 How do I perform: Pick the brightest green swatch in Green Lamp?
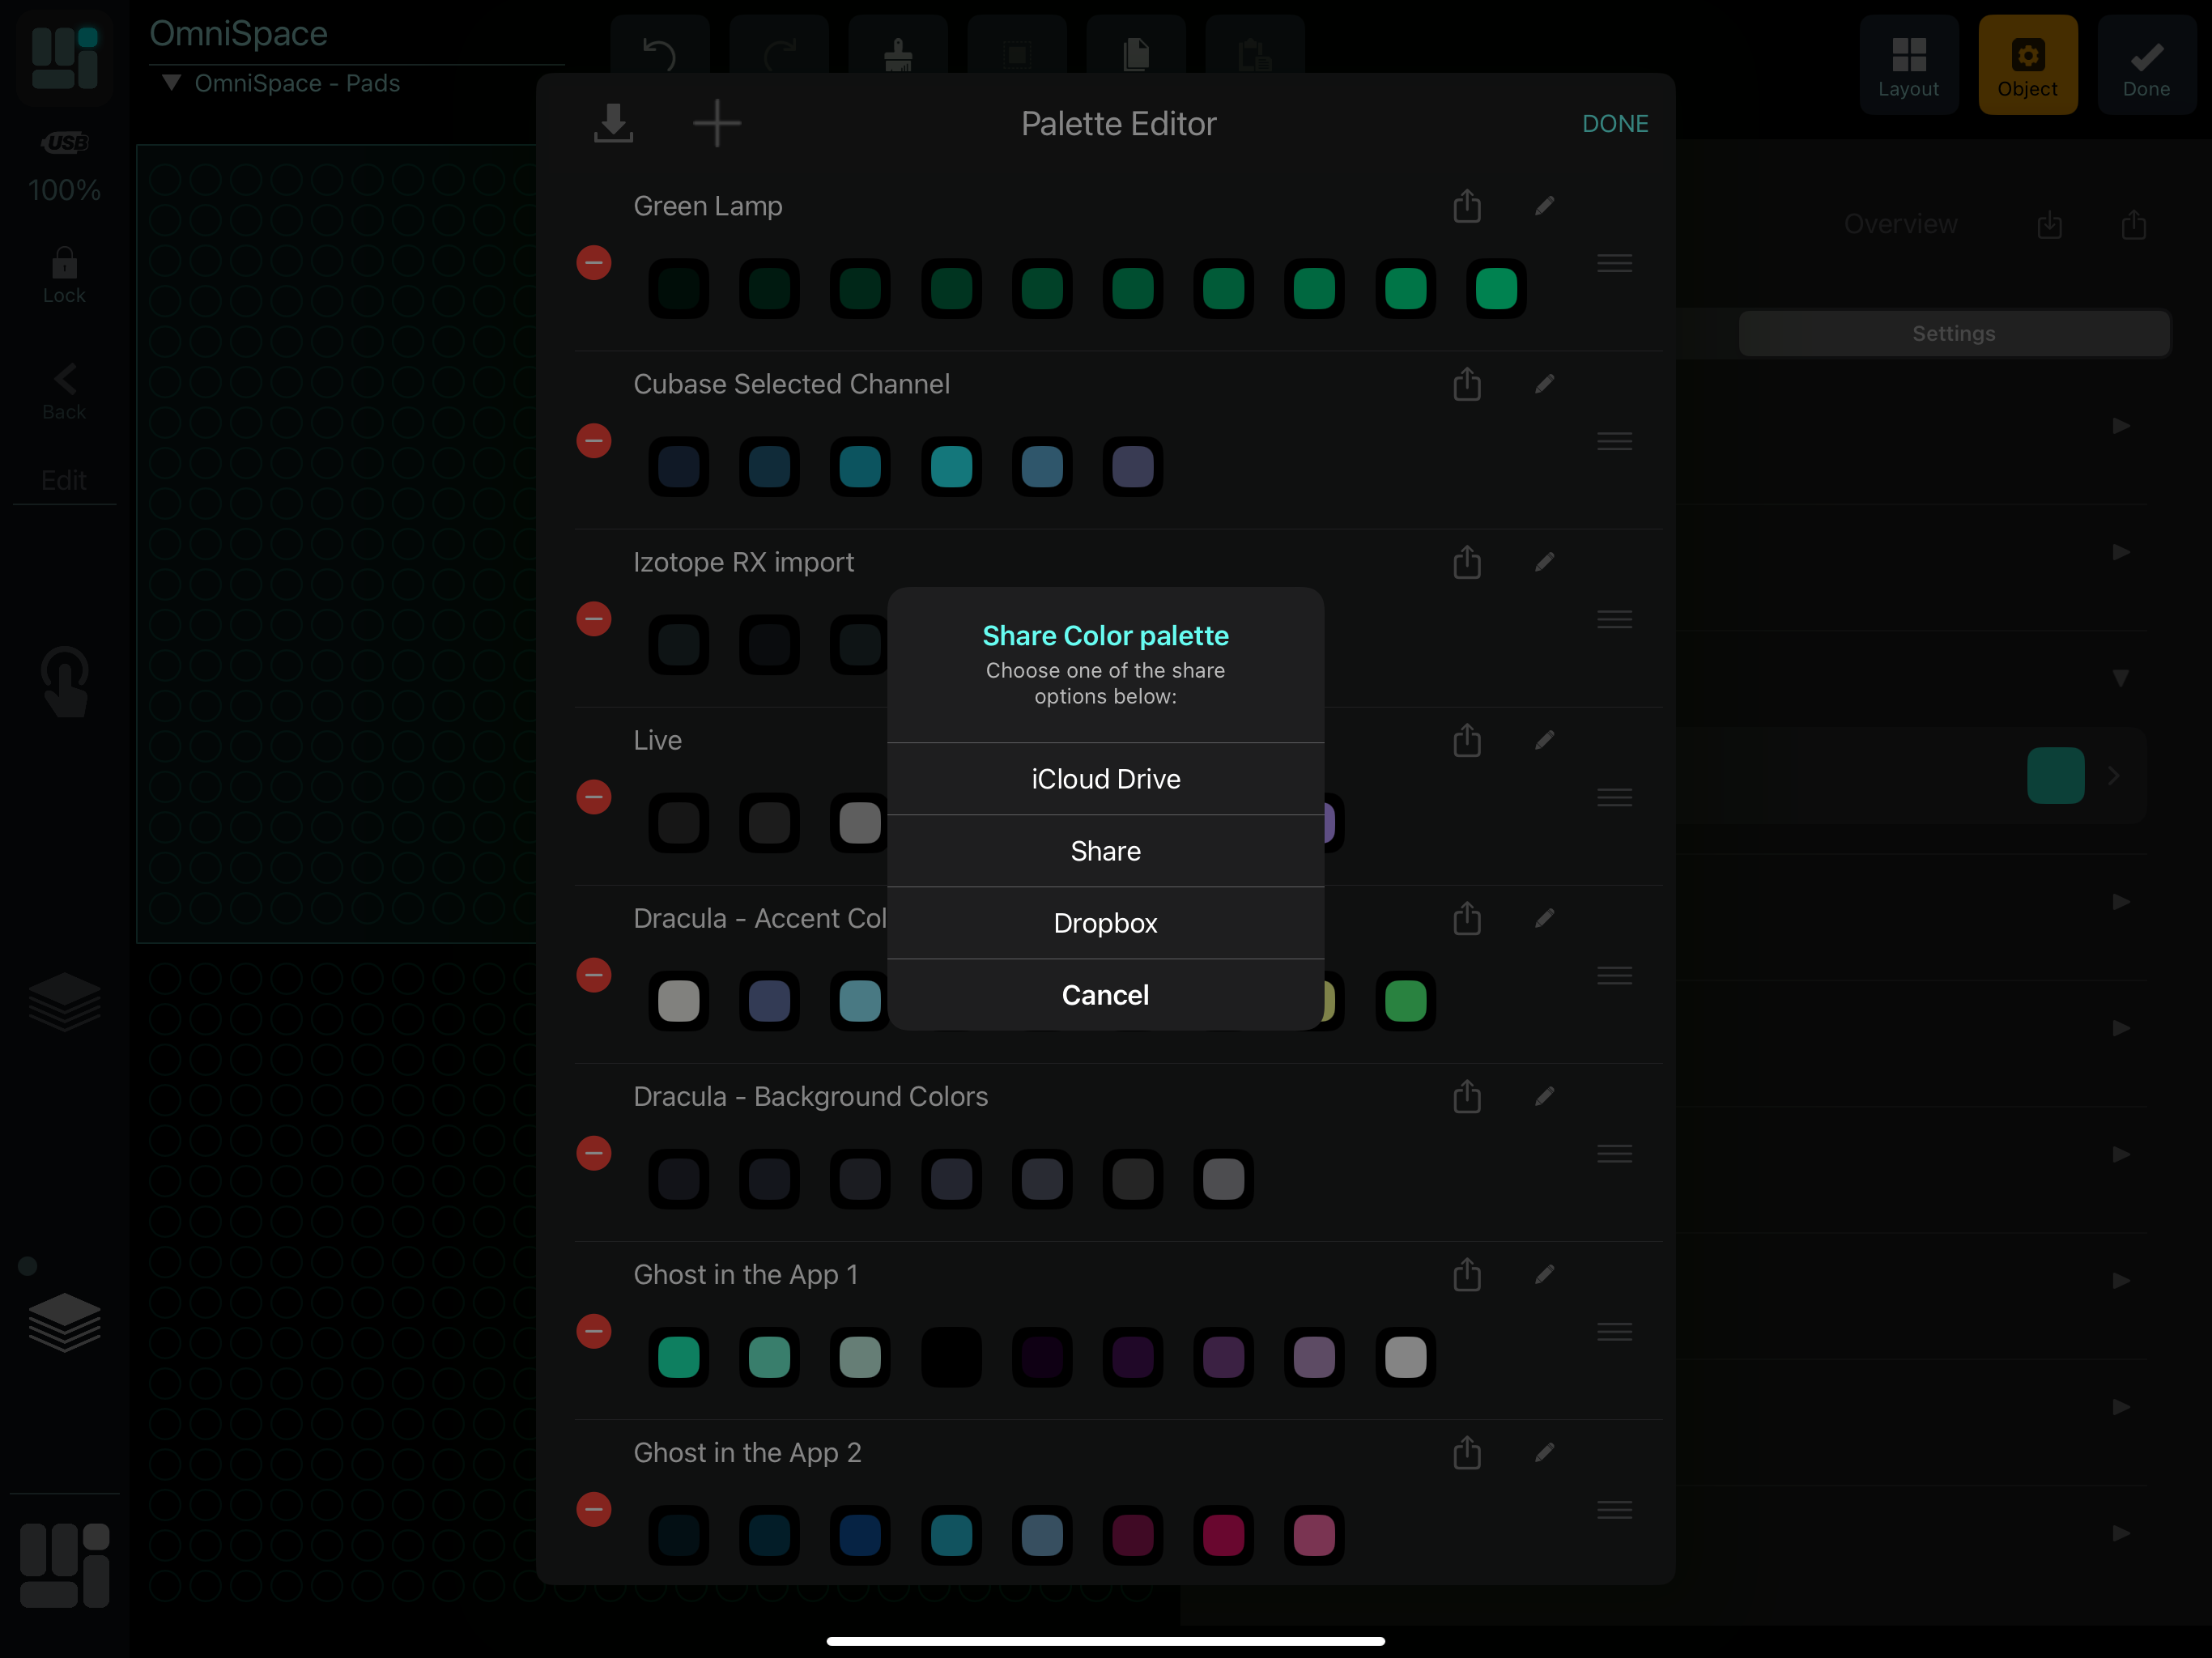click(1496, 289)
